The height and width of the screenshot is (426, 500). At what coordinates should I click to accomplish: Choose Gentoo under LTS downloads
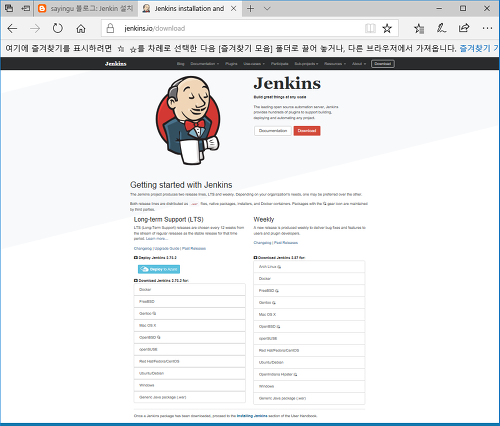(190, 314)
